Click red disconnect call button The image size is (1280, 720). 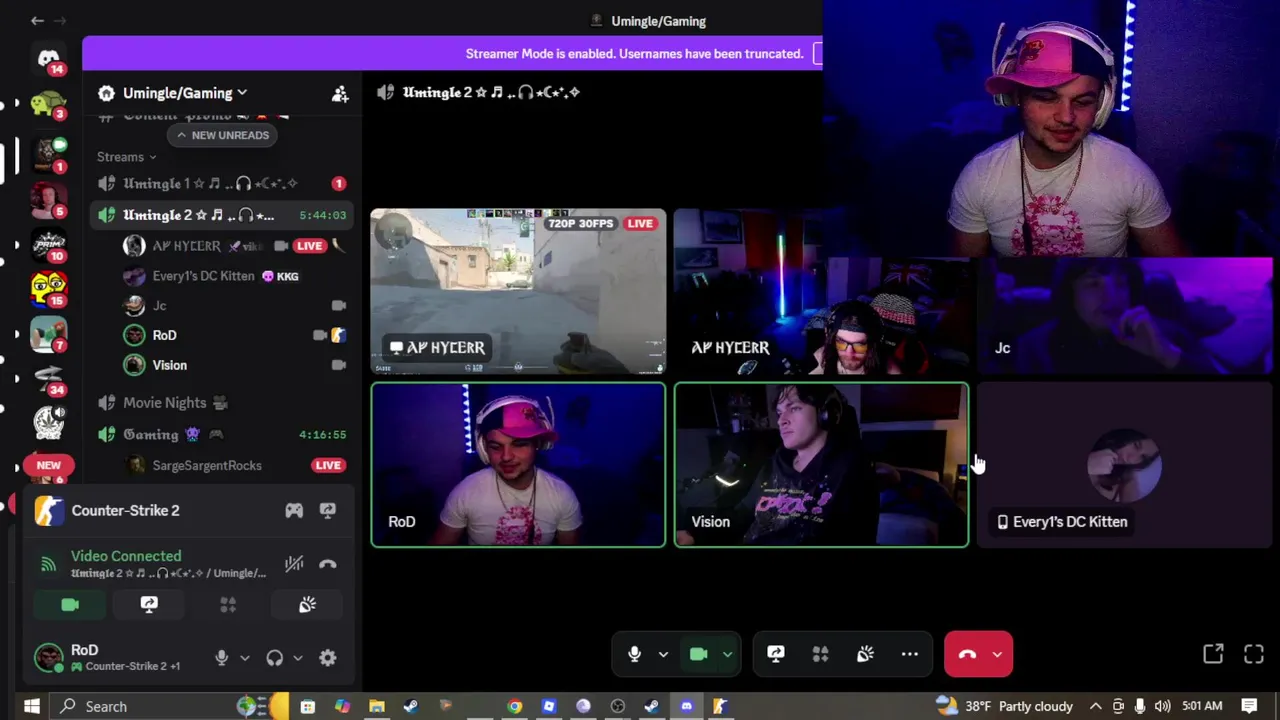(x=966, y=654)
